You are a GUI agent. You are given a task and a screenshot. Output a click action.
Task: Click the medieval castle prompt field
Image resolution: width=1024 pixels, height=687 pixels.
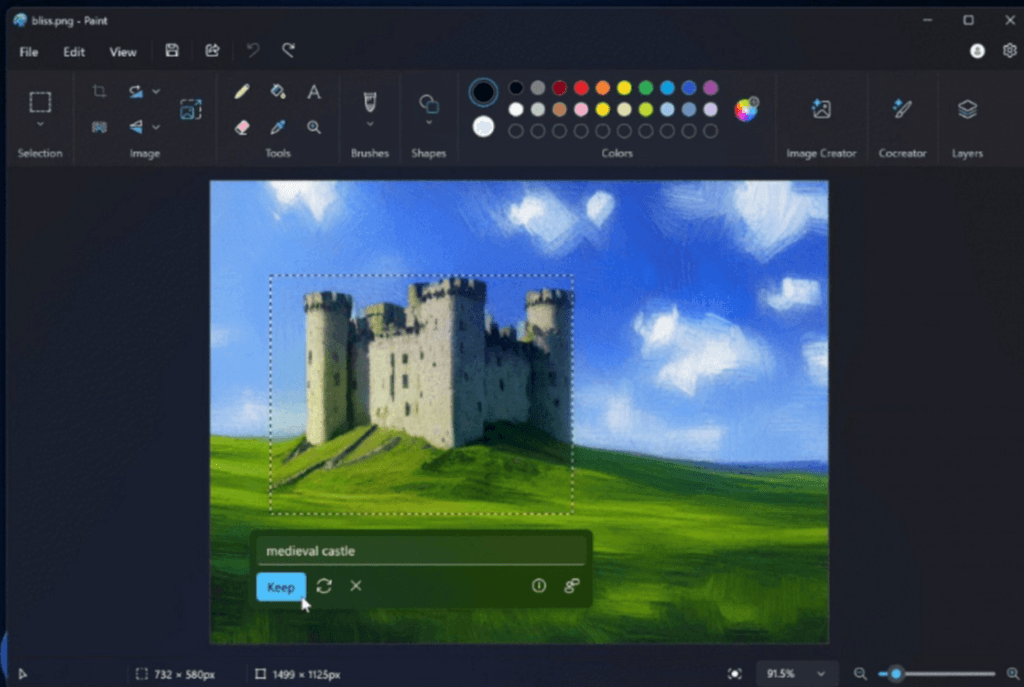tap(421, 551)
